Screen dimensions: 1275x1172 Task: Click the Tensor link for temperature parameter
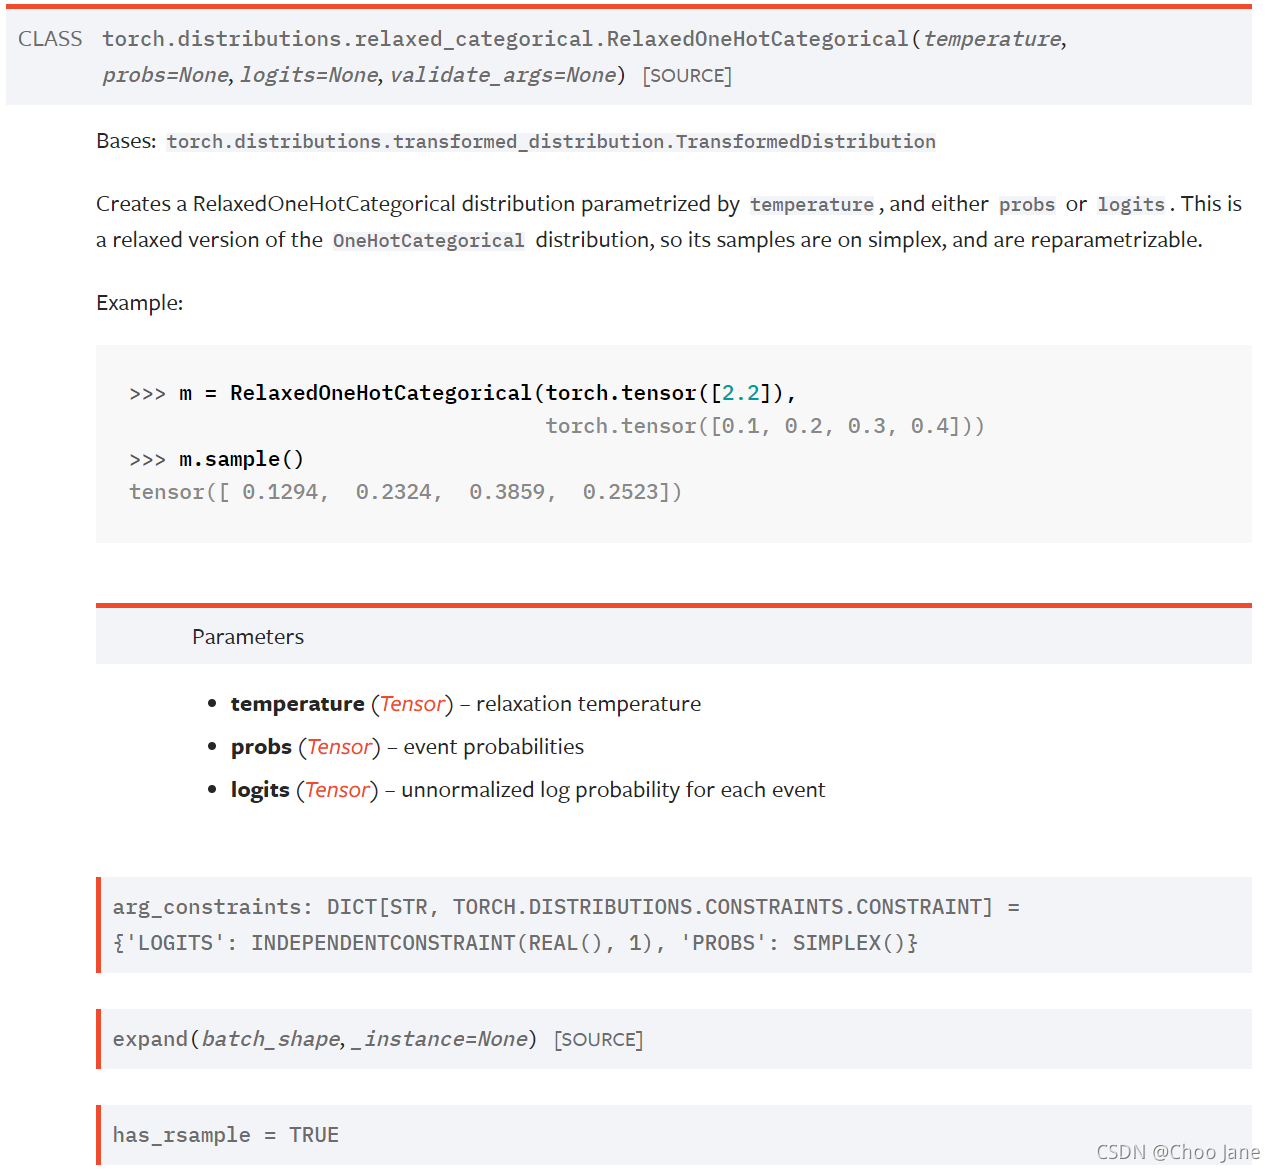point(412,704)
